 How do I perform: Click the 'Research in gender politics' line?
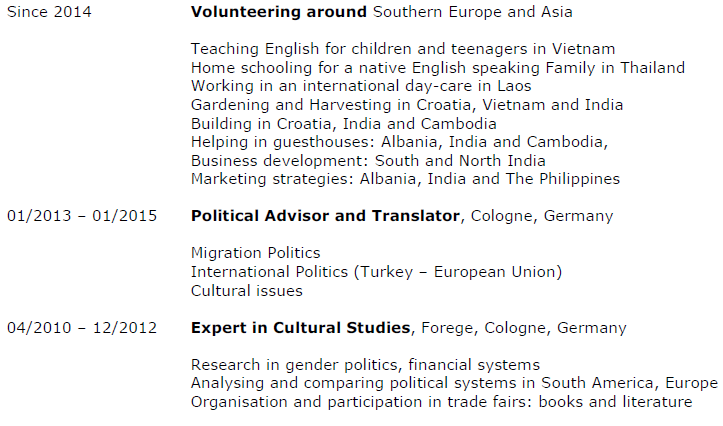(x=365, y=365)
